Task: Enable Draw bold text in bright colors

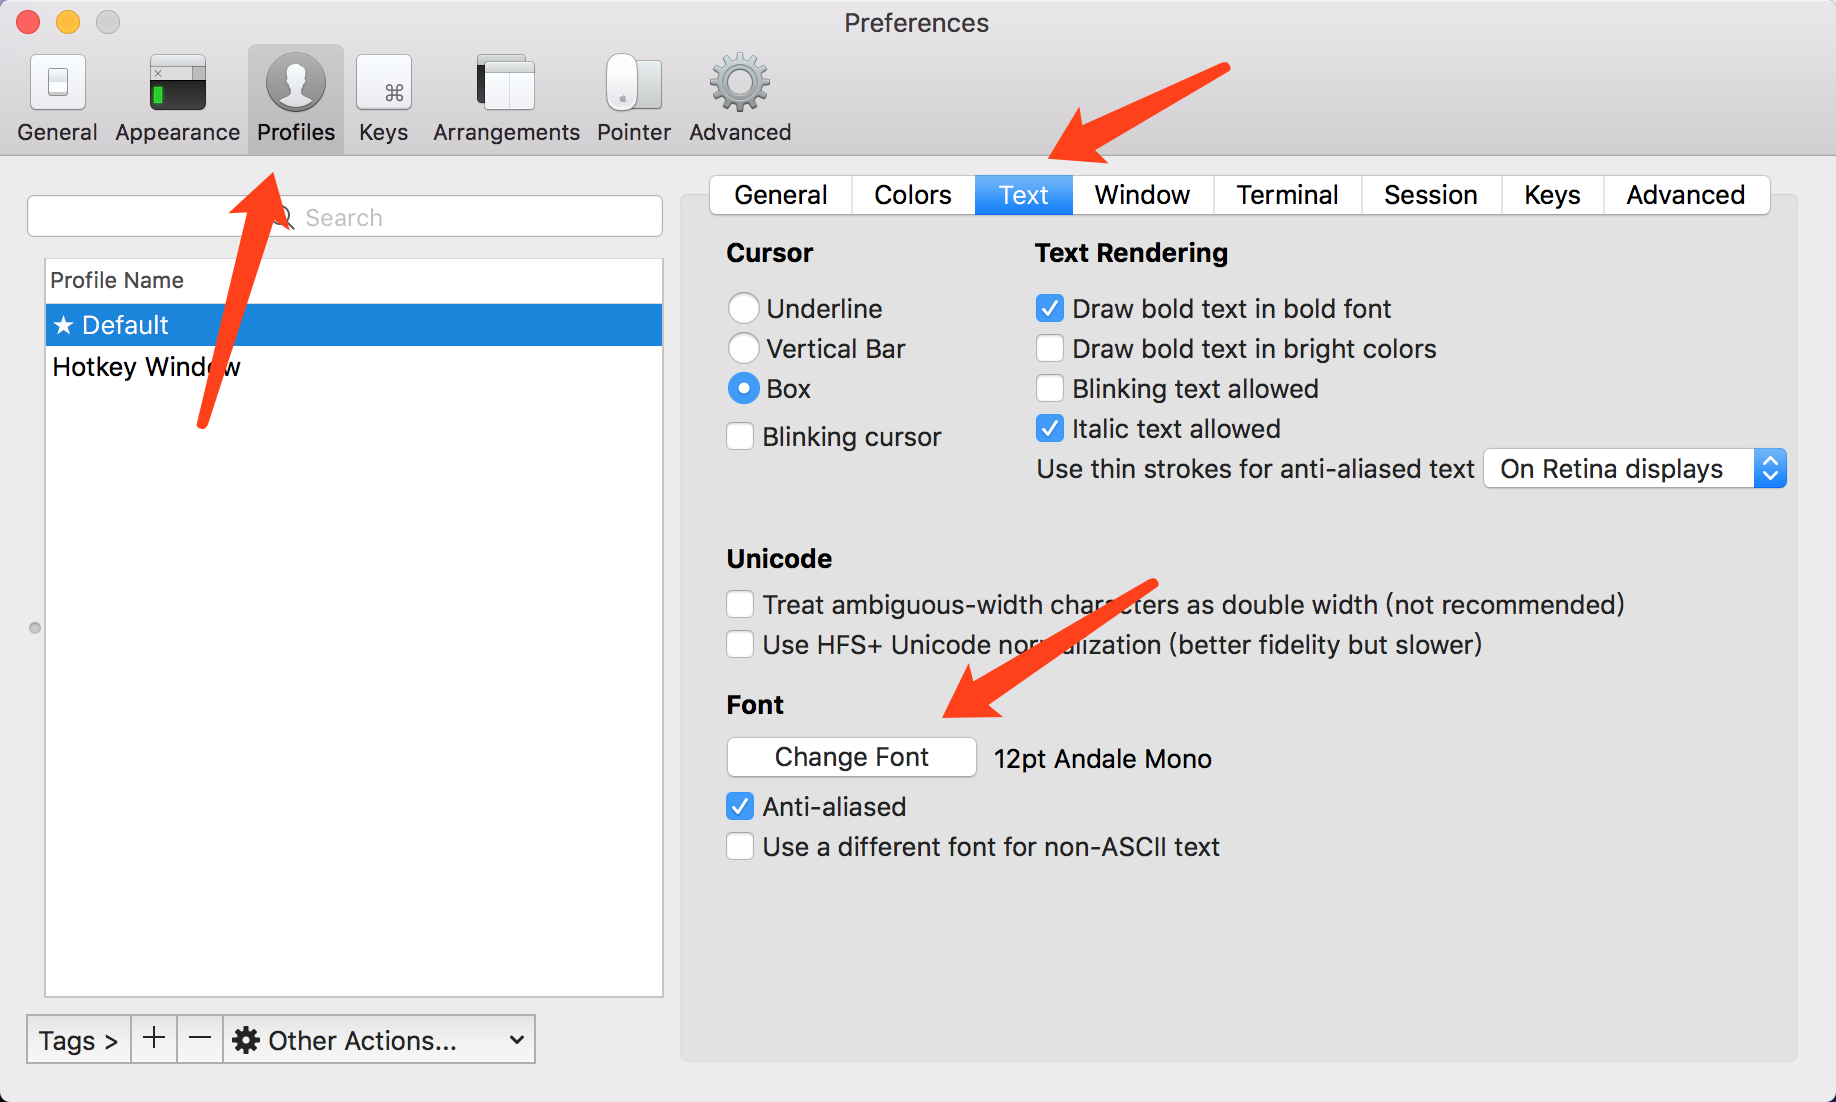Action: point(1050,349)
